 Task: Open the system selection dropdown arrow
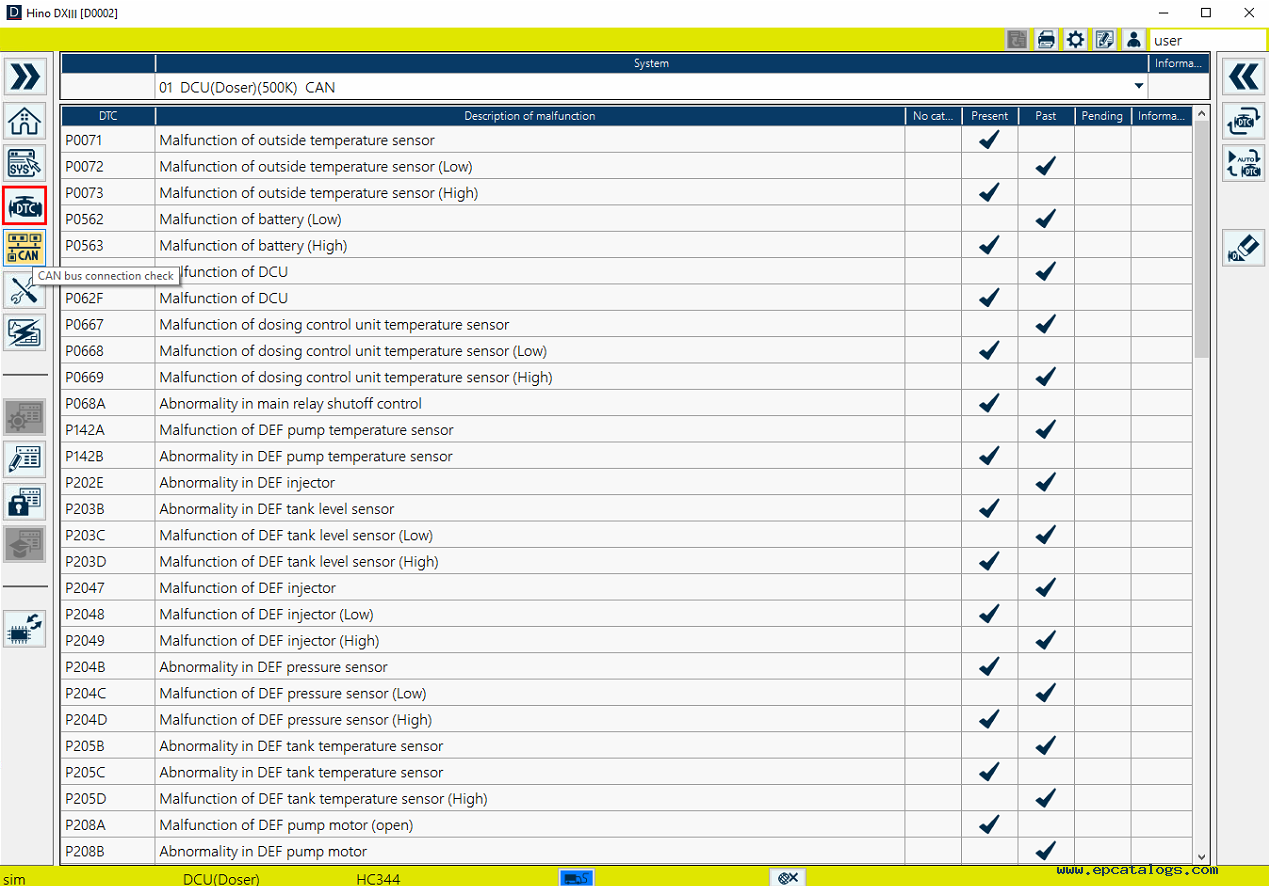point(1138,87)
